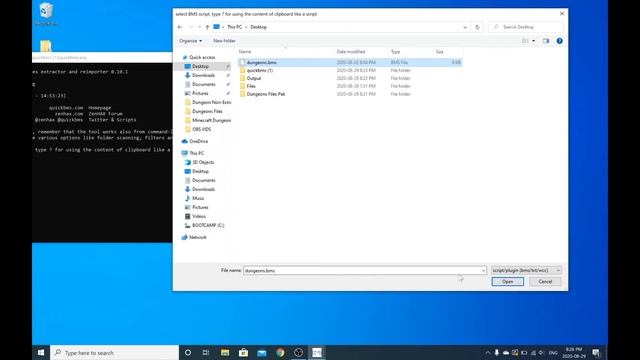Open Pictures under Quick access
Screen dimensions: 640x360
click(200, 93)
